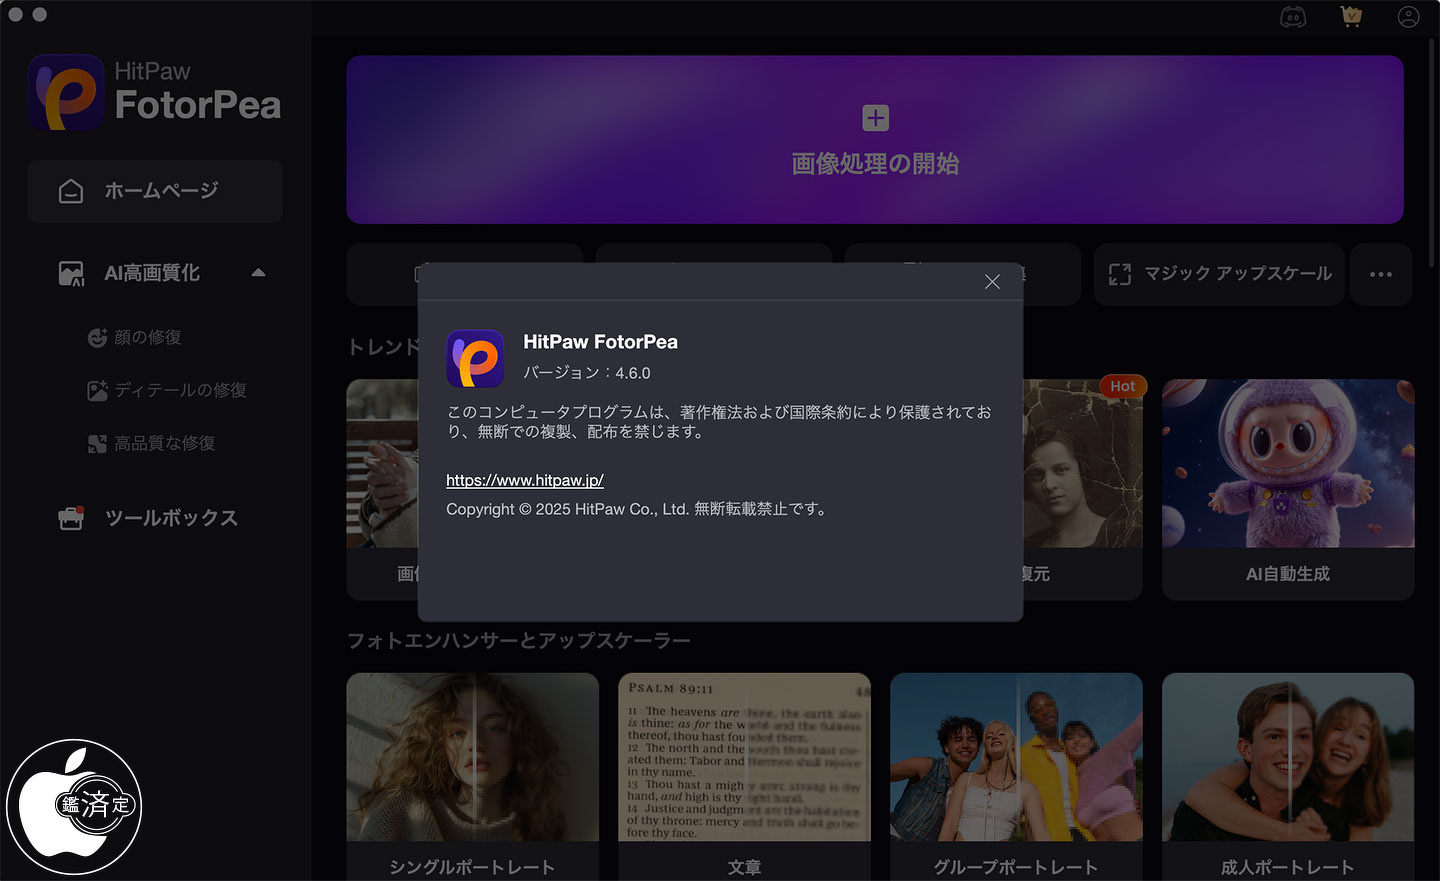Open the AI自動生成 card
The height and width of the screenshot is (881, 1440).
click(x=1288, y=489)
